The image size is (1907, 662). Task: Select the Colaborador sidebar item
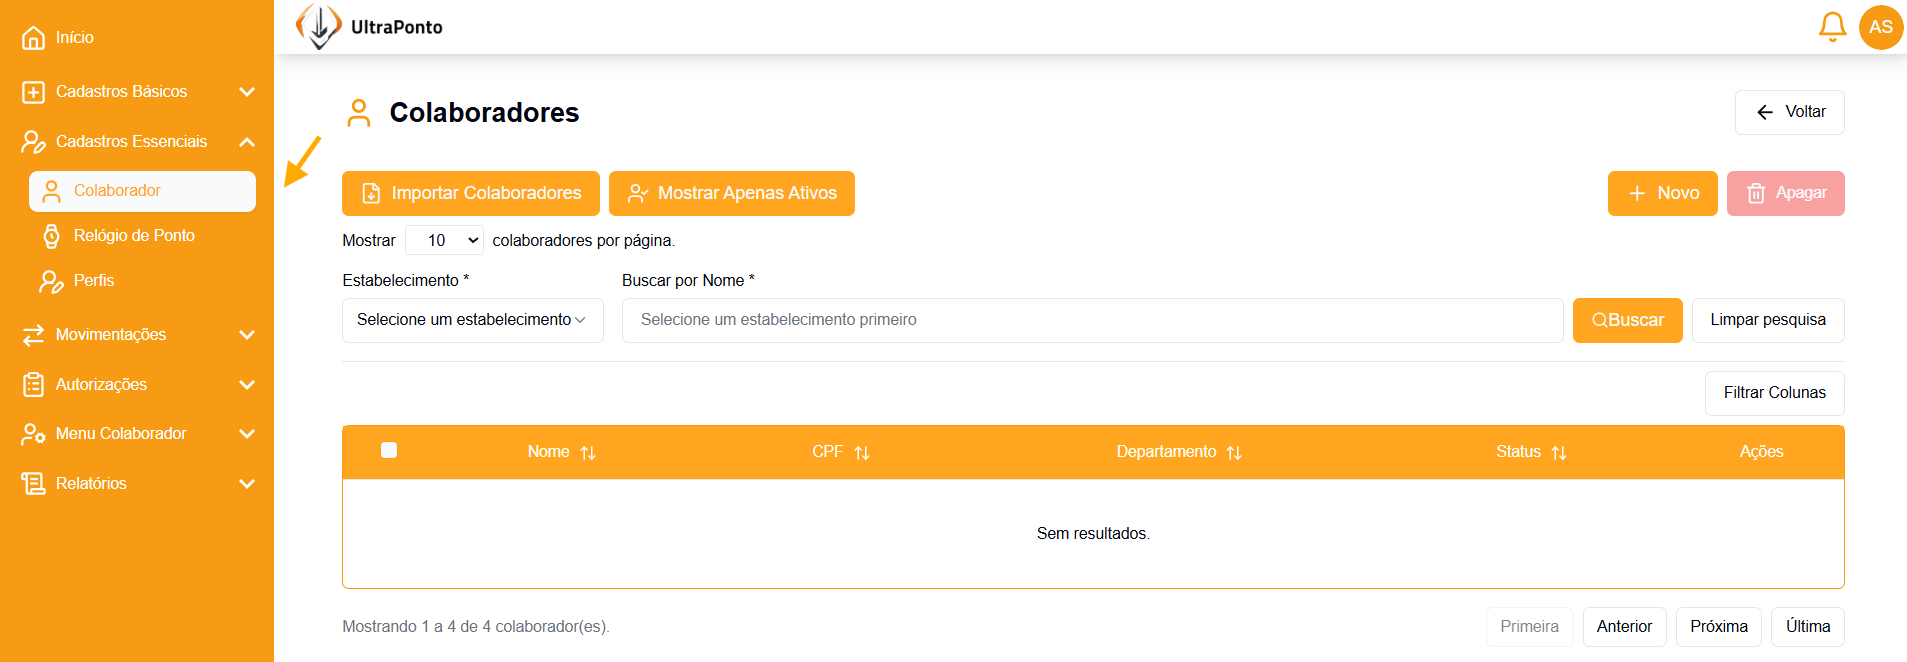142,191
